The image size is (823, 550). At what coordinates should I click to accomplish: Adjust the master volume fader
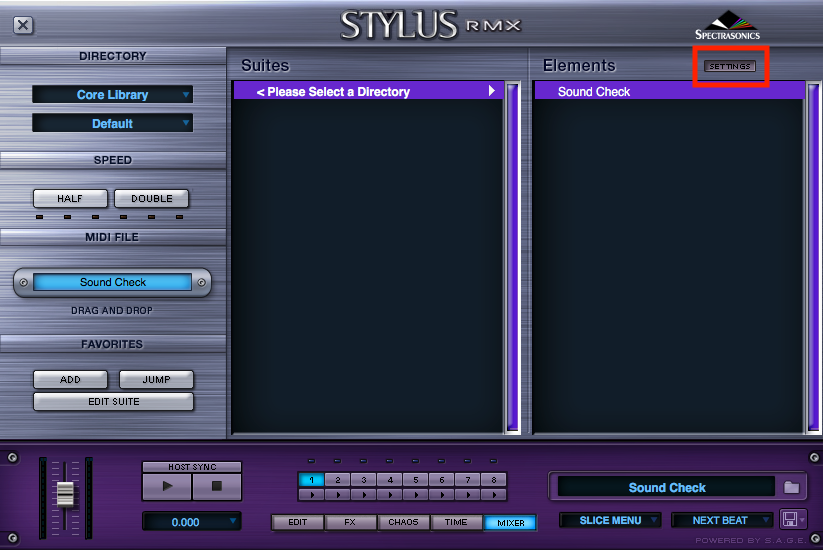(x=65, y=494)
